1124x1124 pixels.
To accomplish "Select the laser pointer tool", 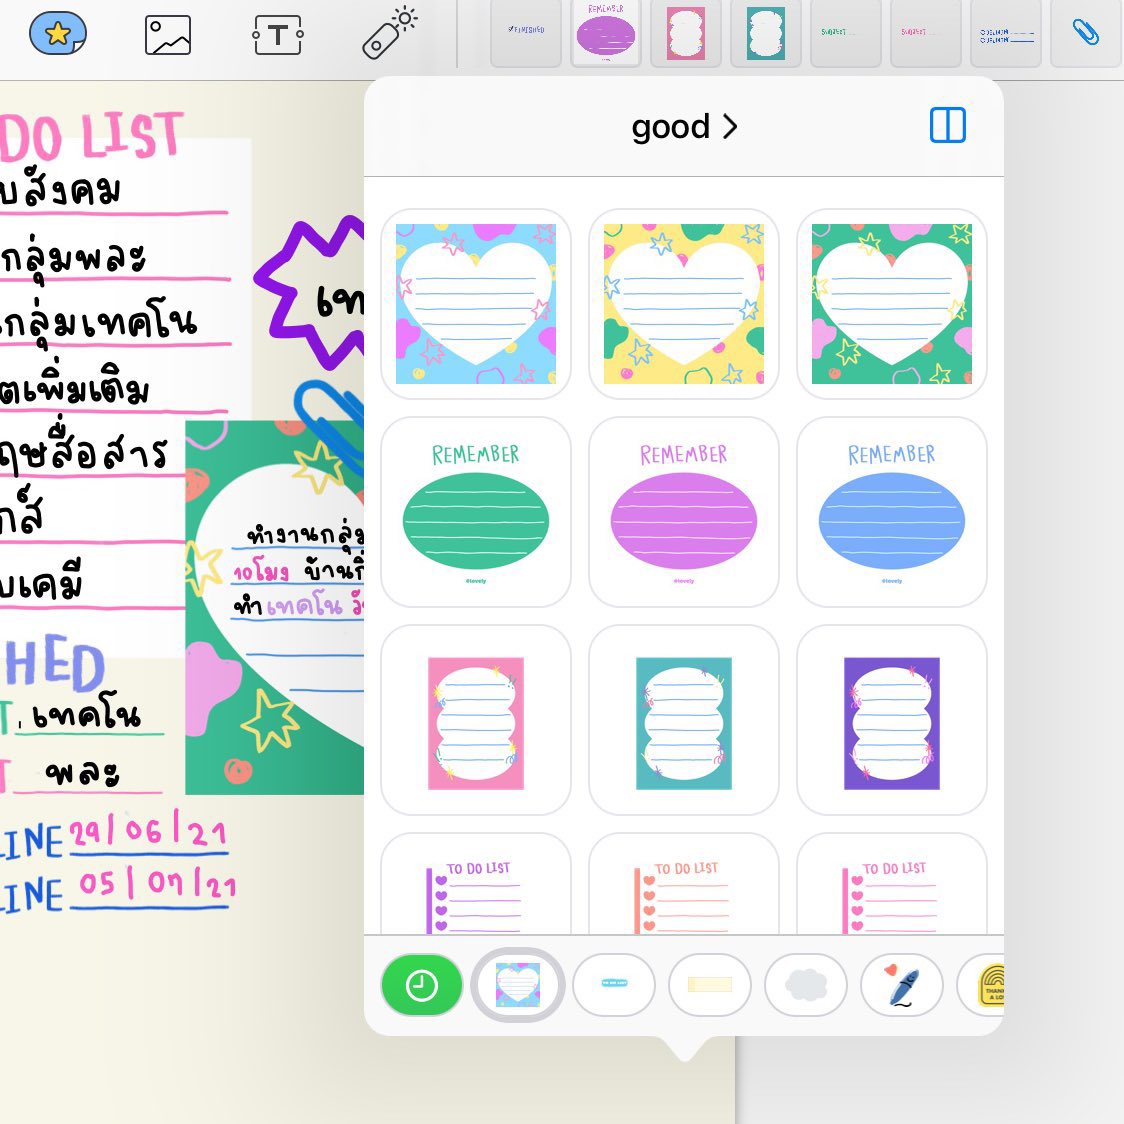I will [389, 33].
